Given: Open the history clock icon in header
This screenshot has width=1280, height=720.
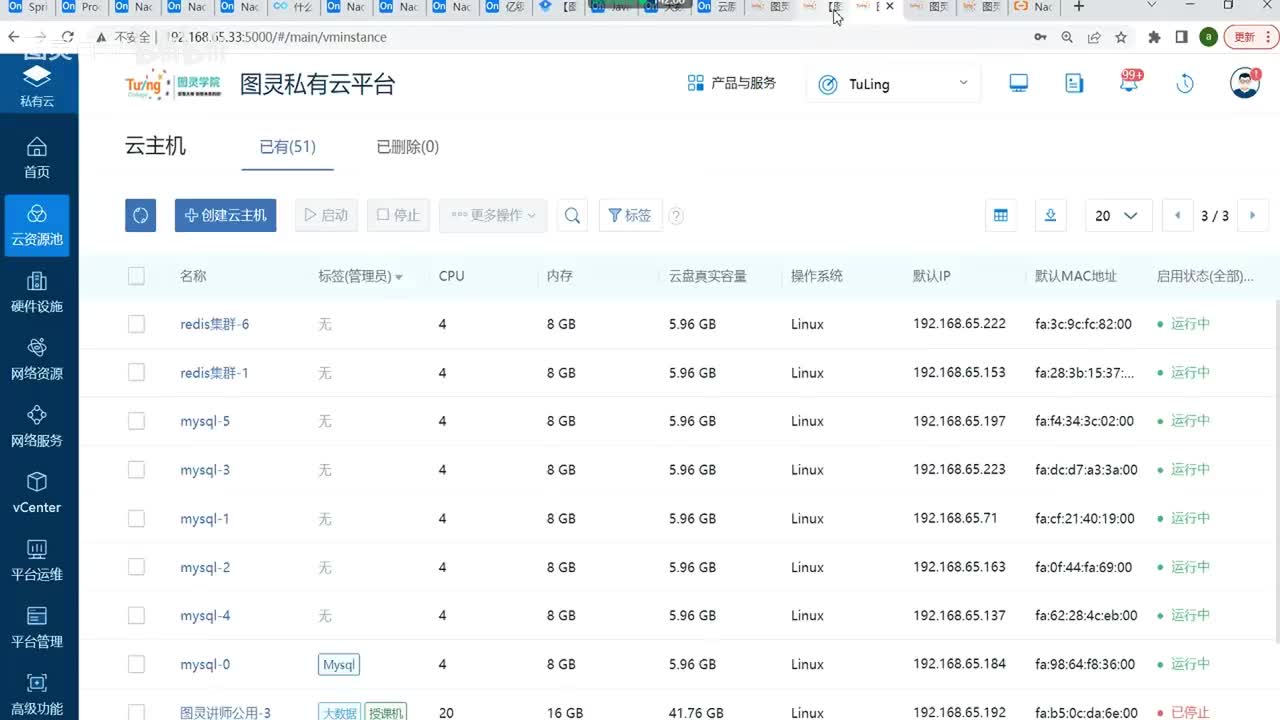Looking at the screenshot, I should 1185,84.
